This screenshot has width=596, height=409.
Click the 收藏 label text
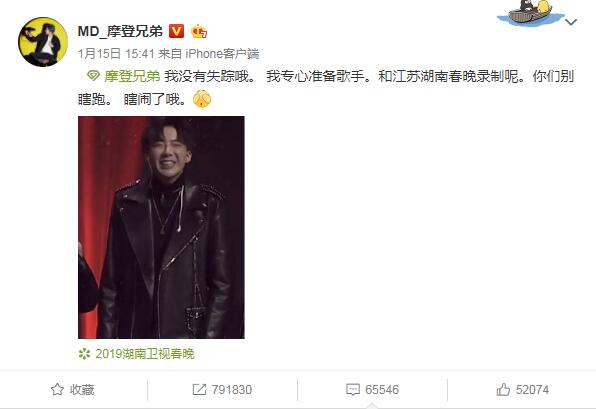point(82,390)
